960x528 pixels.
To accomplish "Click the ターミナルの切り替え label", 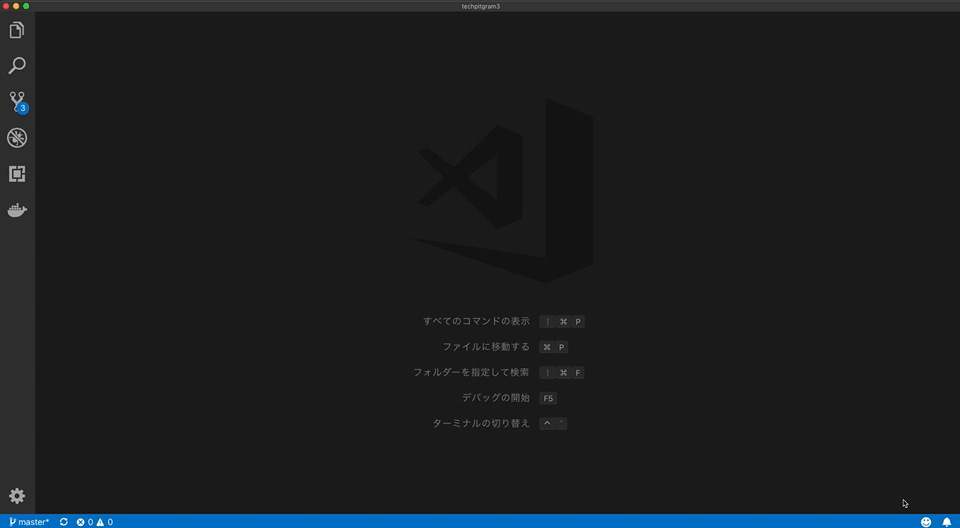I will [x=481, y=423].
